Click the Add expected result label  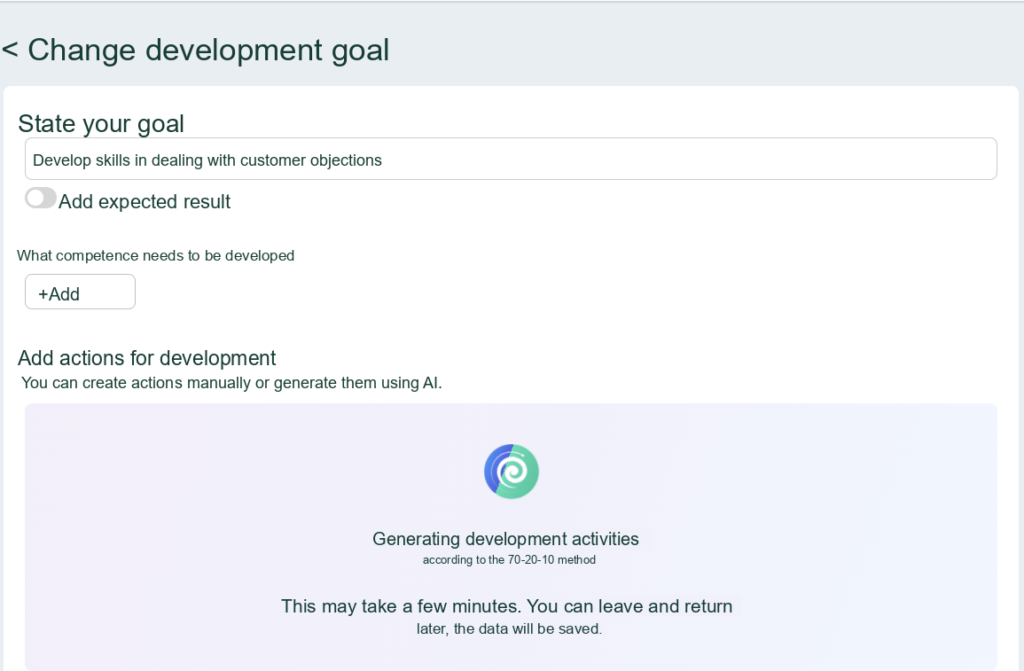coord(144,202)
